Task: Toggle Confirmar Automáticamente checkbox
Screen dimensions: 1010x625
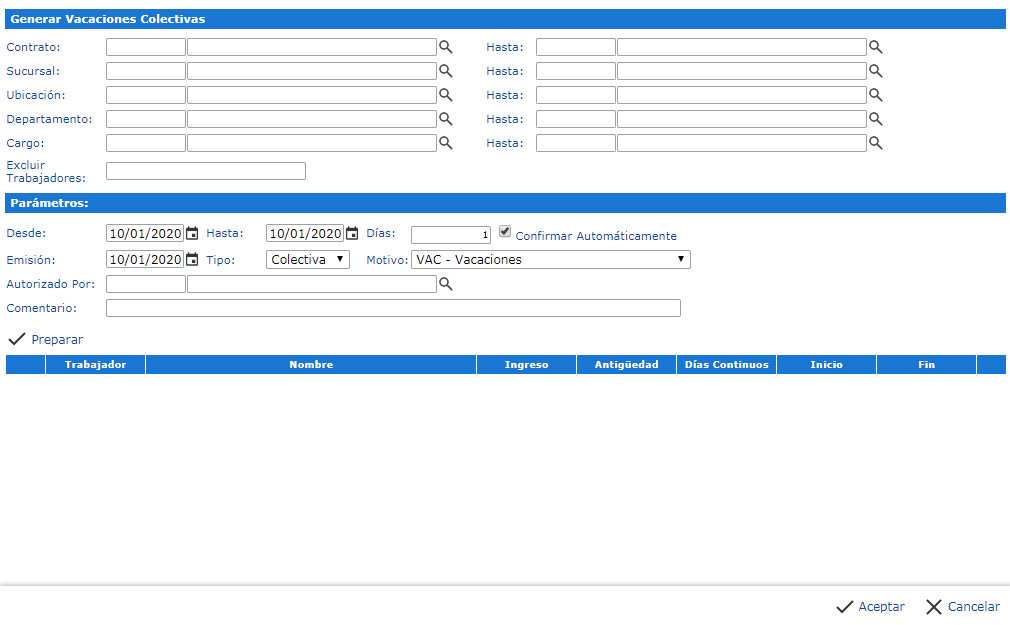Action: point(505,231)
